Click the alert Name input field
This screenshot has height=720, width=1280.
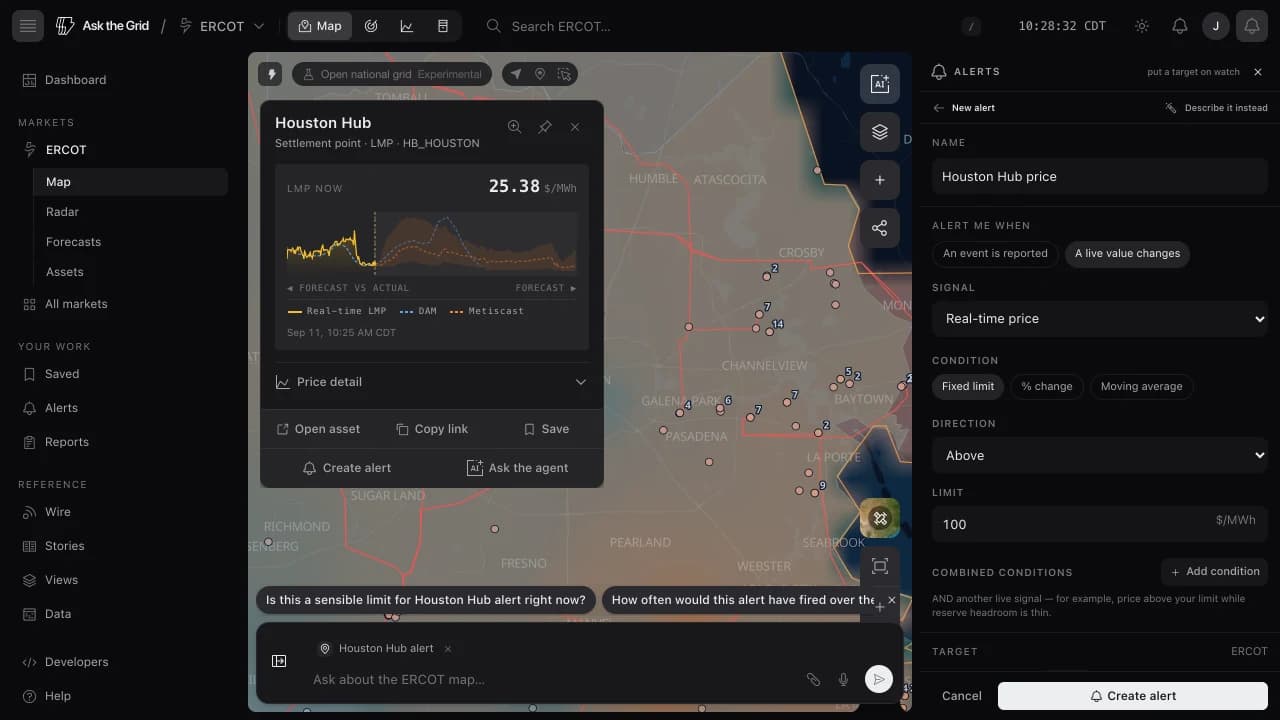[1100, 176]
